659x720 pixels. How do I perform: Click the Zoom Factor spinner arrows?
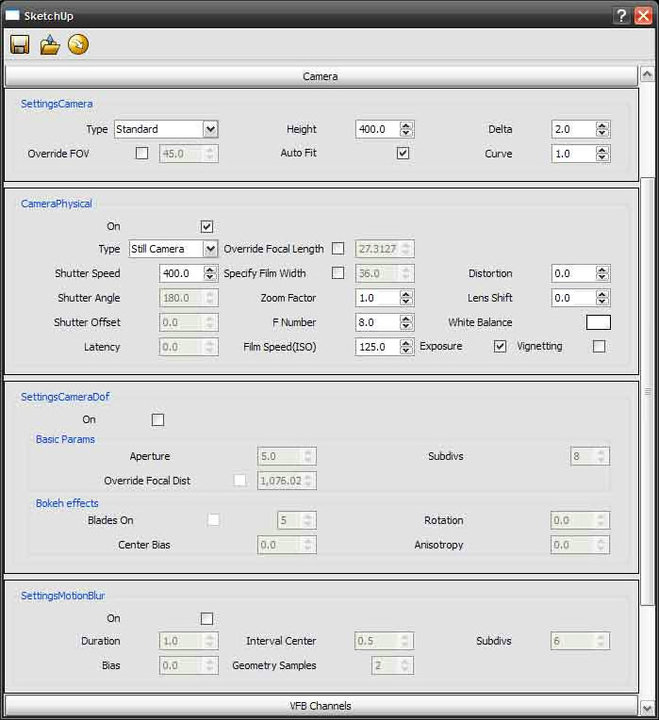click(406, 298)
